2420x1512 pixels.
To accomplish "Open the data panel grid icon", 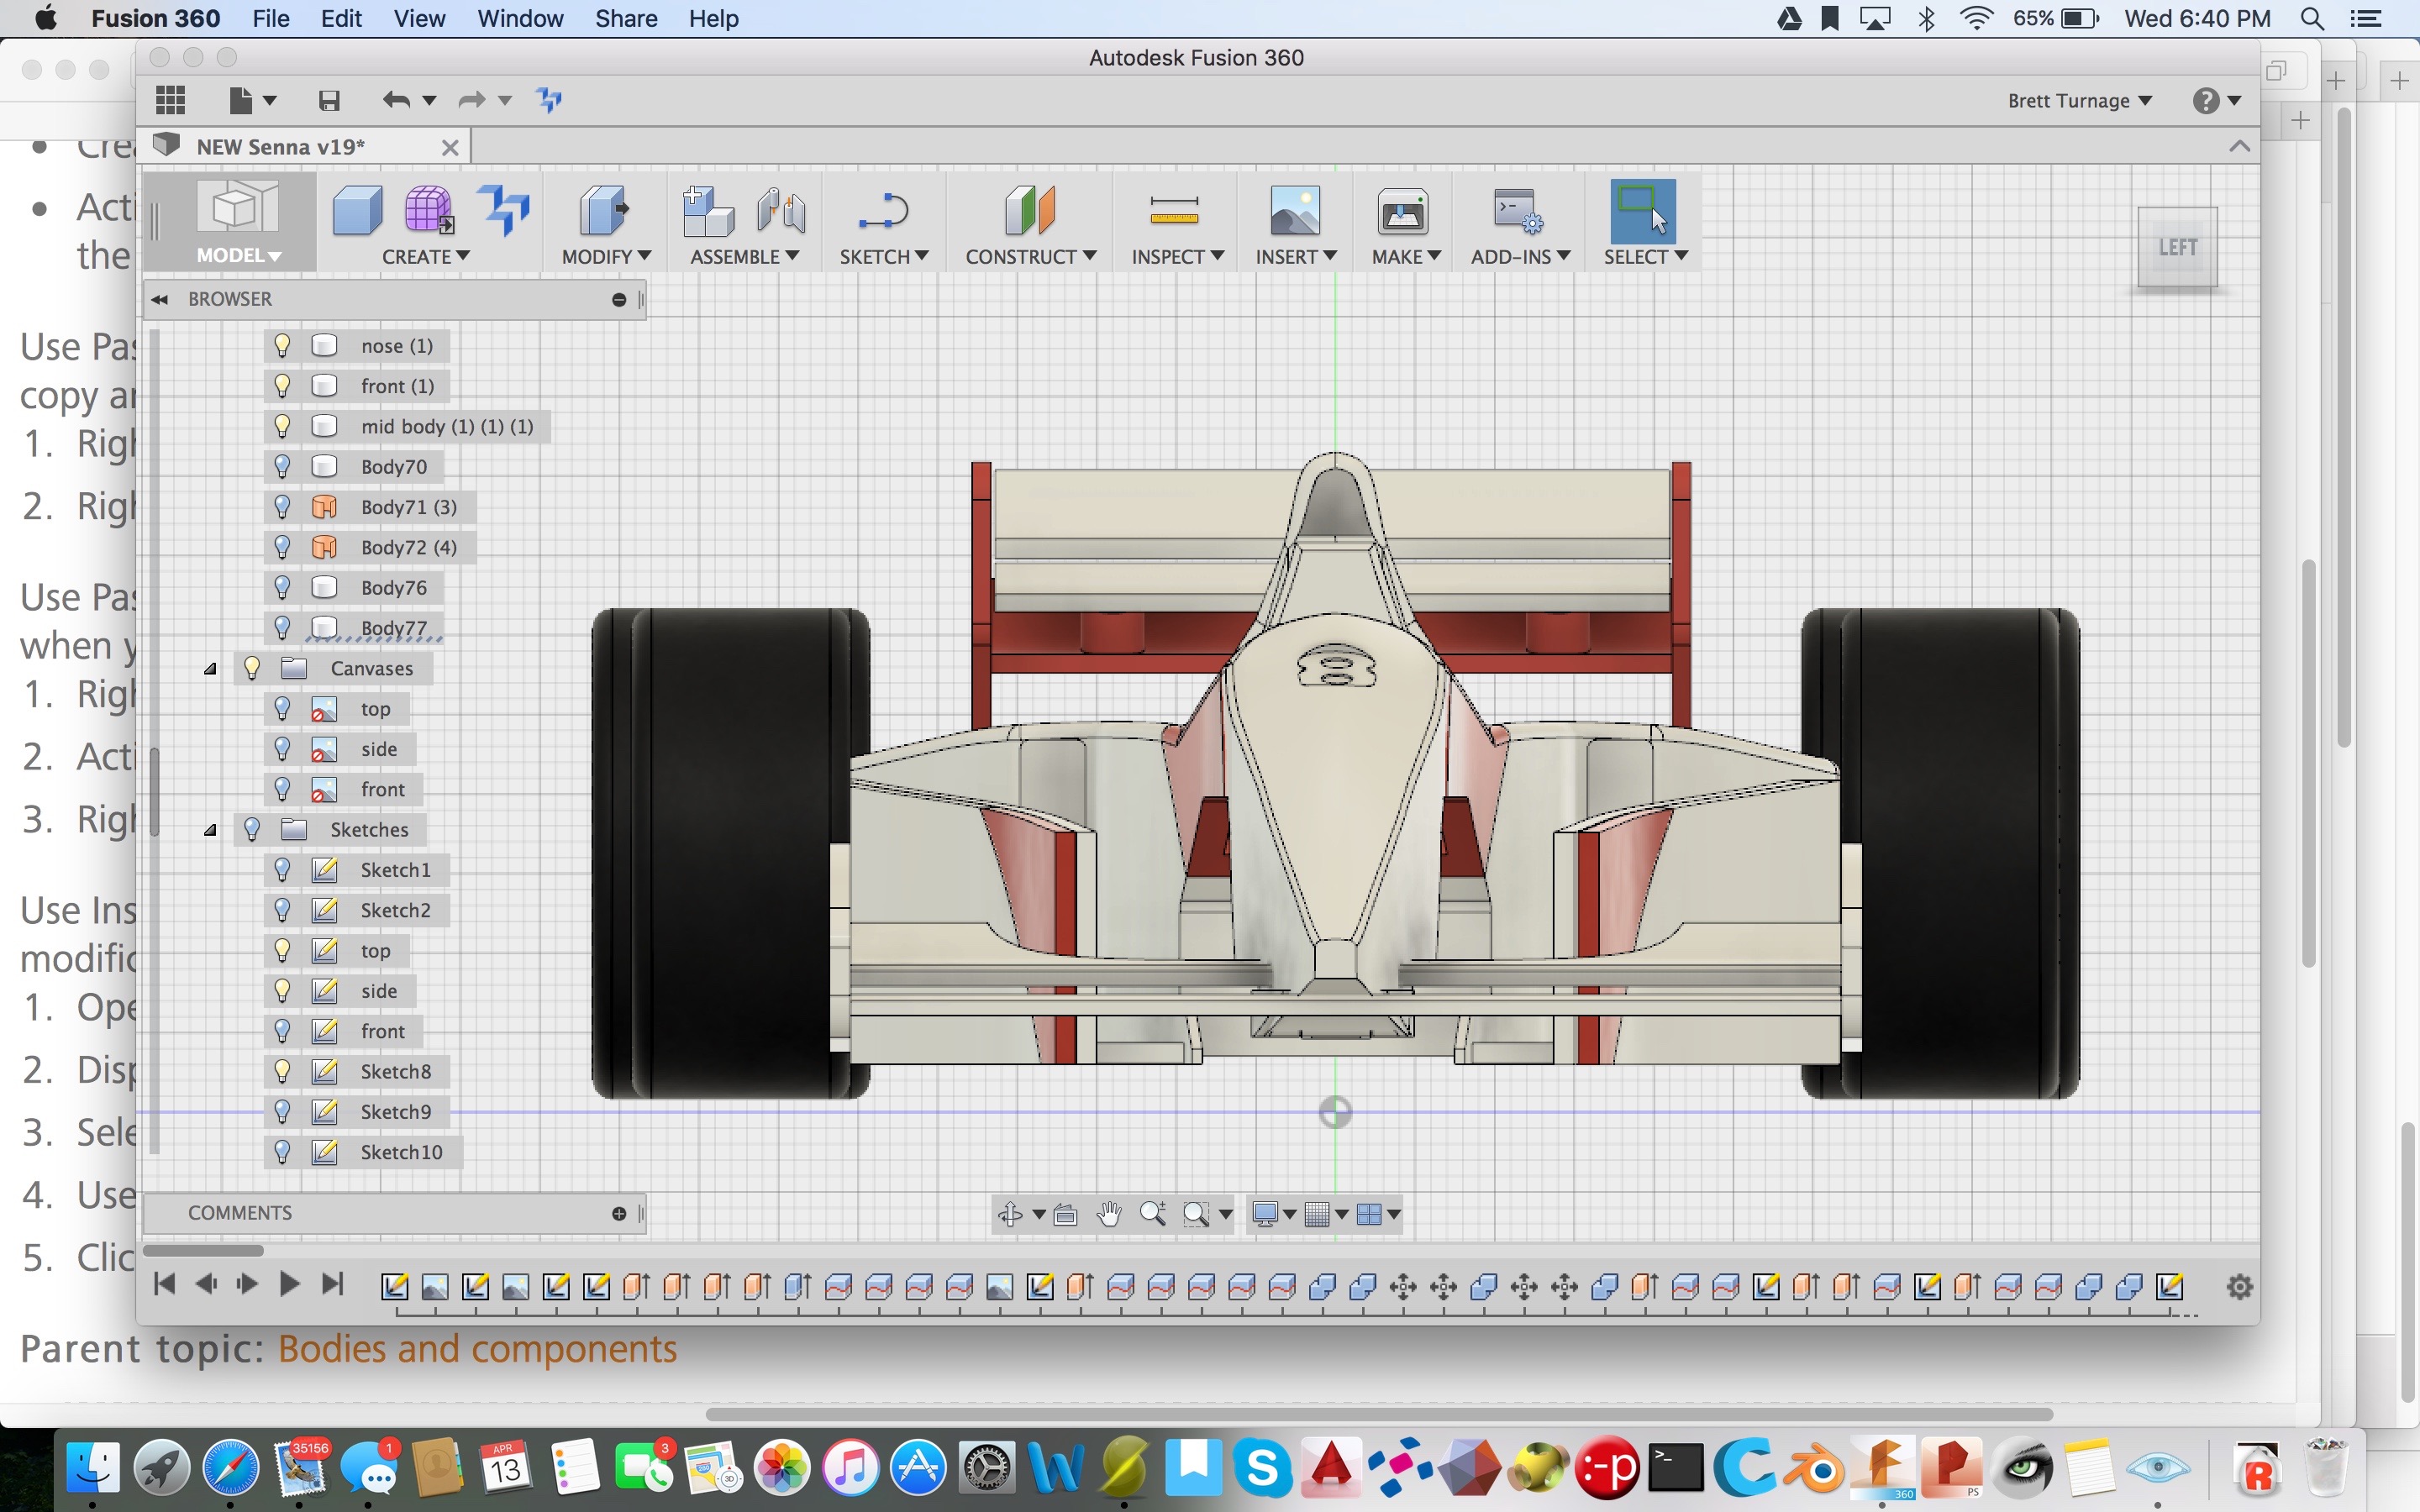I will pos(171,100).
